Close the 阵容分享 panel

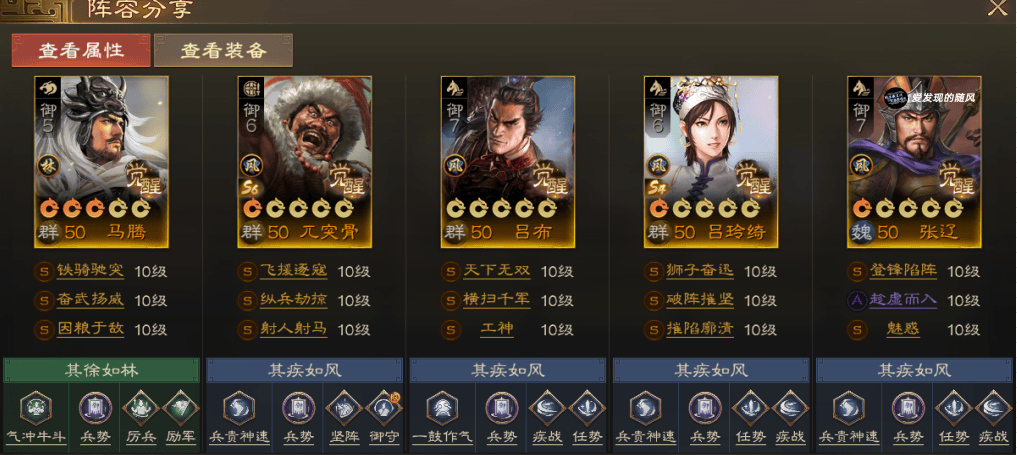[997, 7]
